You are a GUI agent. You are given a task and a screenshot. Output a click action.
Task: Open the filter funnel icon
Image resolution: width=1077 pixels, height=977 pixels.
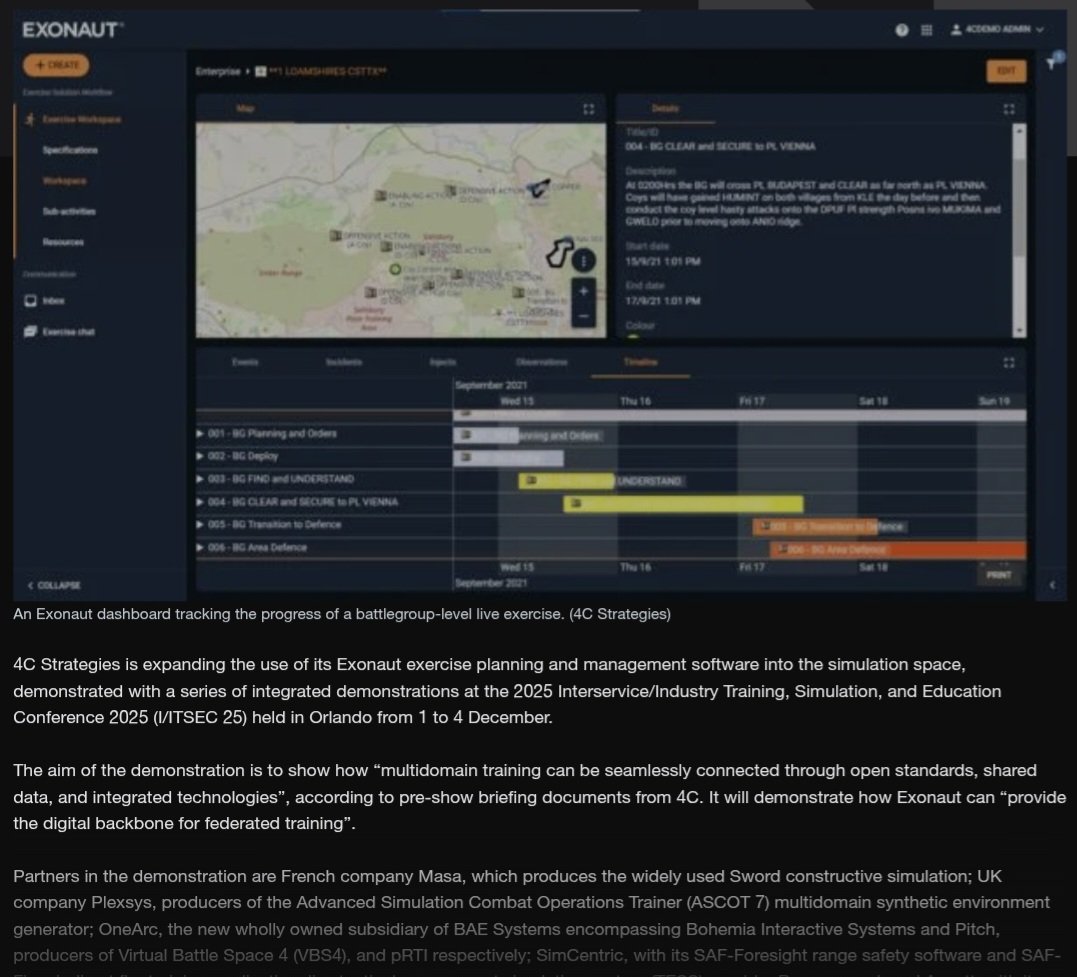[x=1052, y=63]
